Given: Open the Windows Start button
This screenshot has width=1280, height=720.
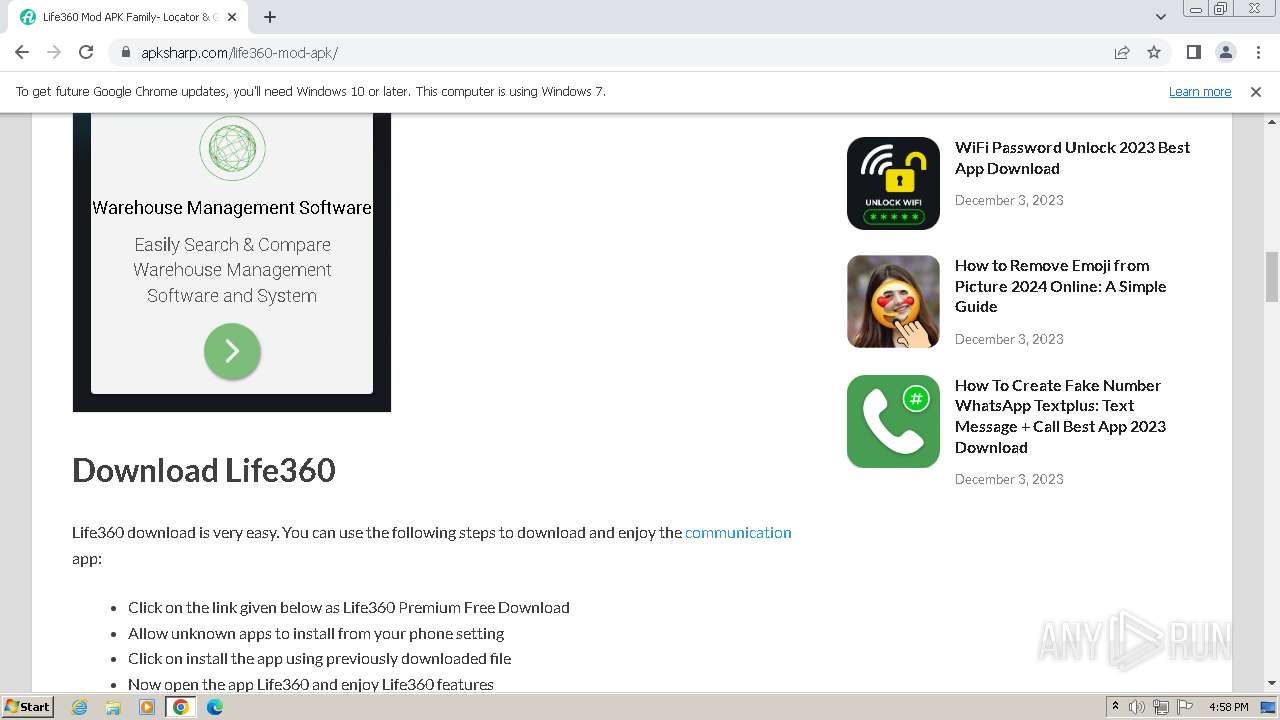Looking at the screenshot, I should click(28, 707).
